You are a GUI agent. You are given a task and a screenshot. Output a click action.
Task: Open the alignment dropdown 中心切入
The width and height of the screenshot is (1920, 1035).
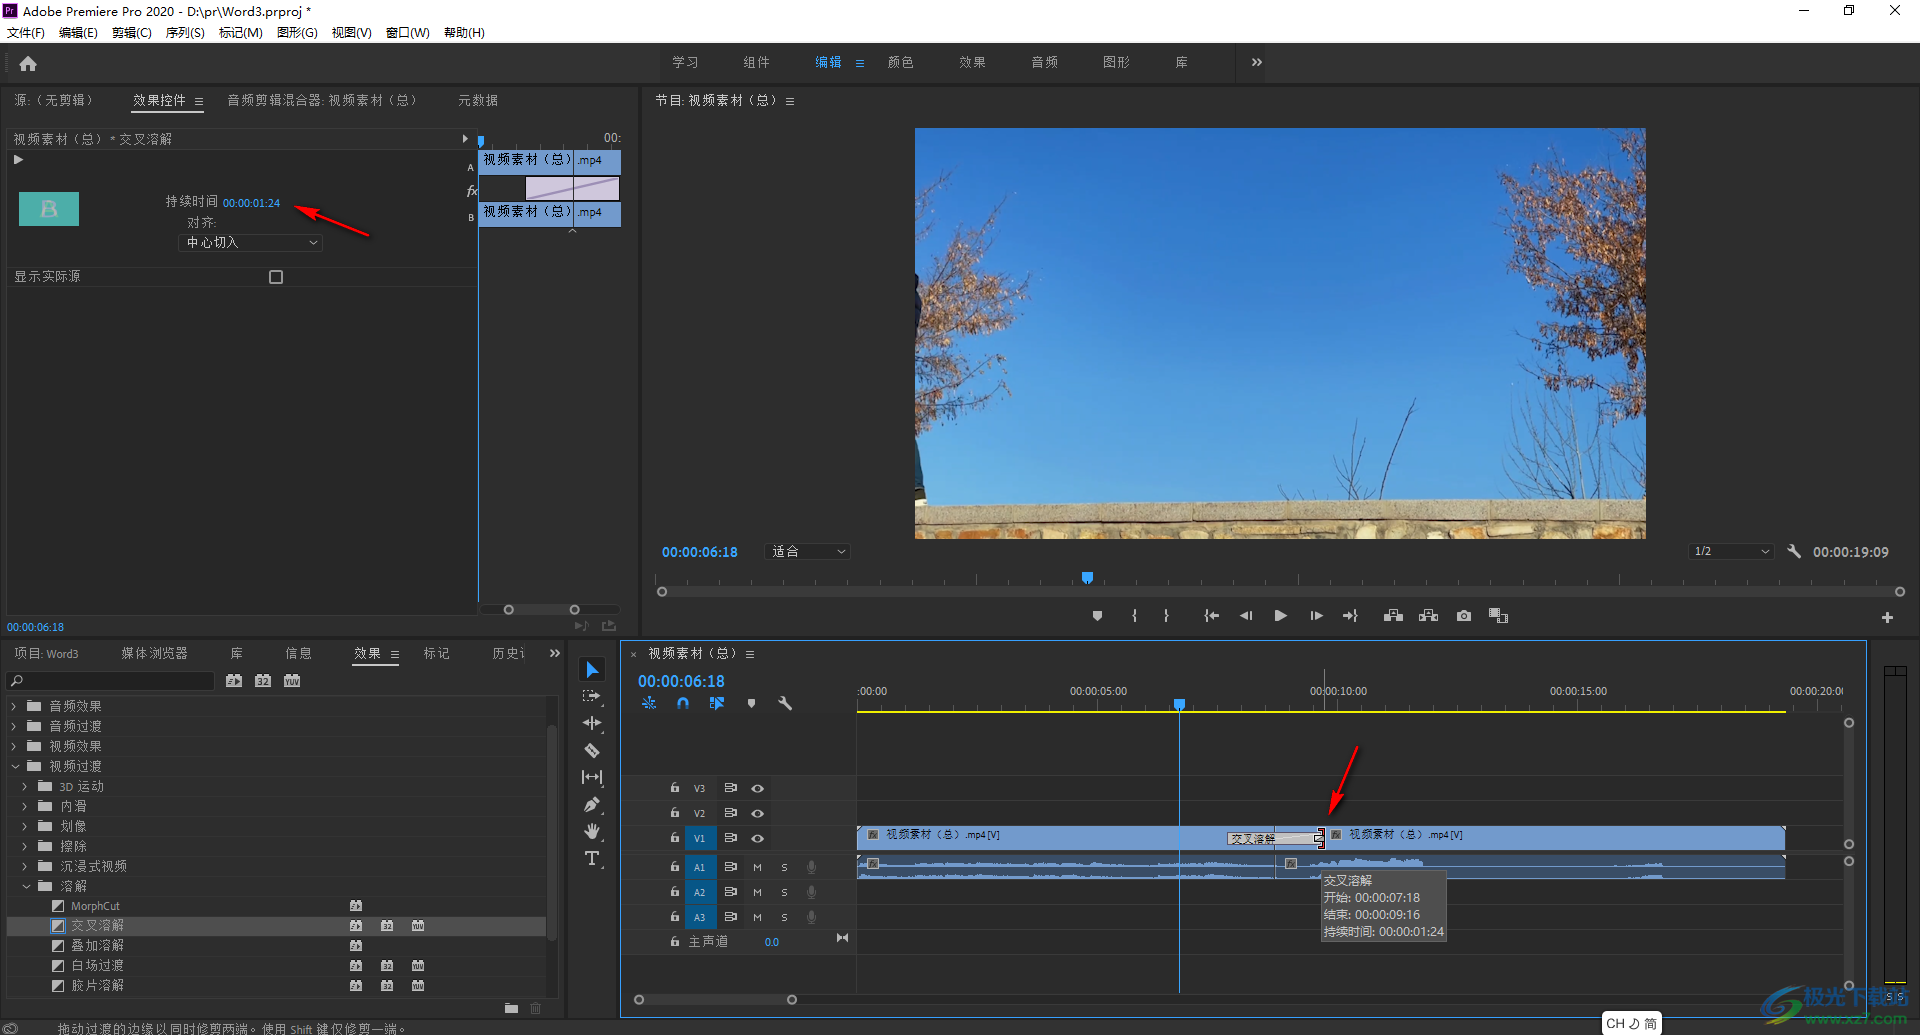click(250, 243)
